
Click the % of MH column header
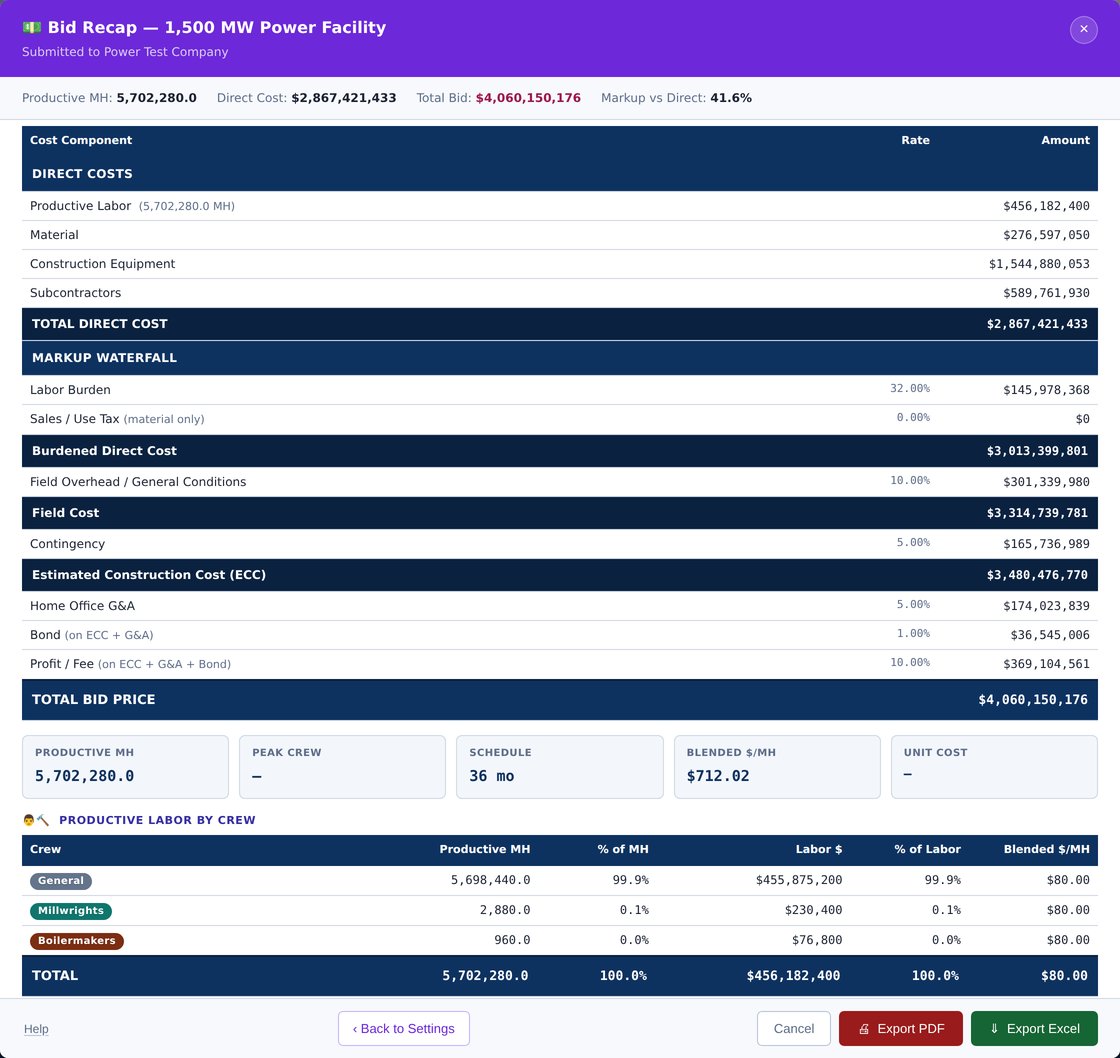coord(623,849)
